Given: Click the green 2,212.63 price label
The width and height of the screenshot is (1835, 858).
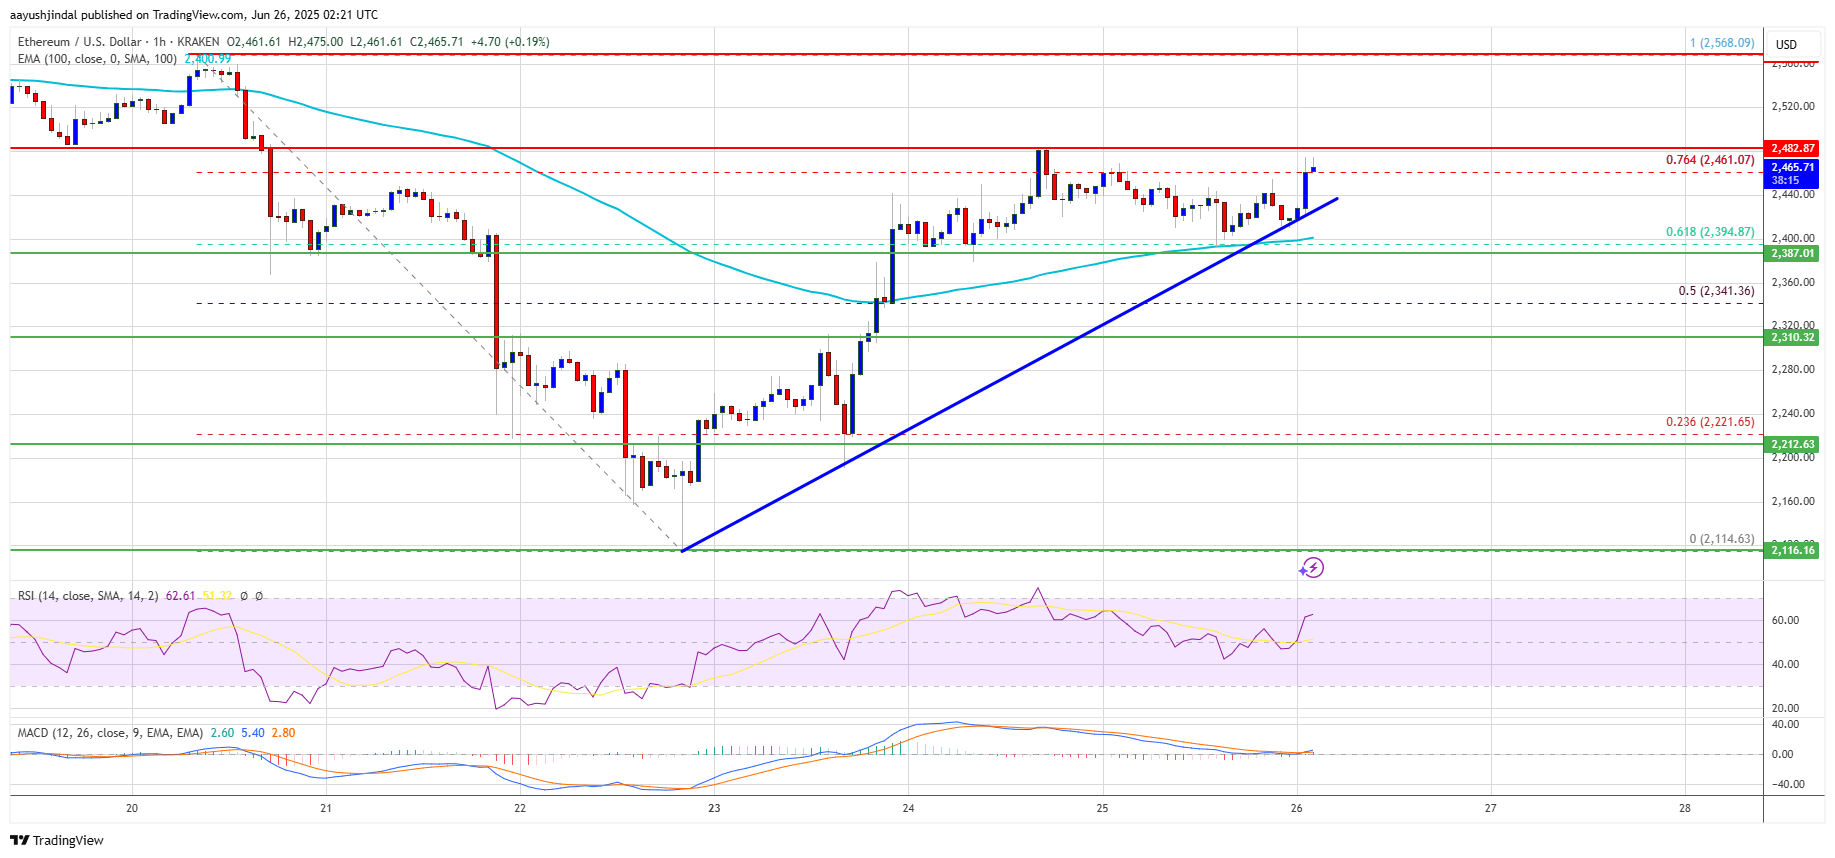Looking at the screenshot, I should pyautogui.click(x=1792, y=444).
